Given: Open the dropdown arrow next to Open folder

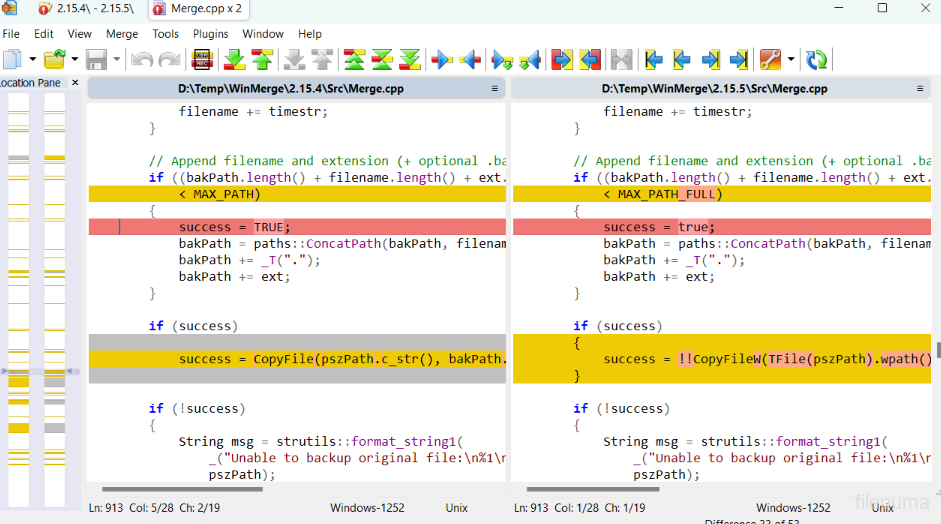Looking at the screenshot, I should tap(73, 60).
